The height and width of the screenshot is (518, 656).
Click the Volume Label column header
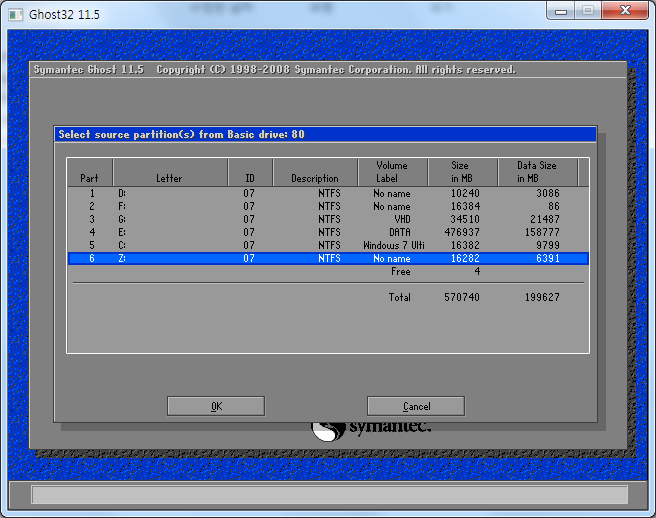[392, 172]
